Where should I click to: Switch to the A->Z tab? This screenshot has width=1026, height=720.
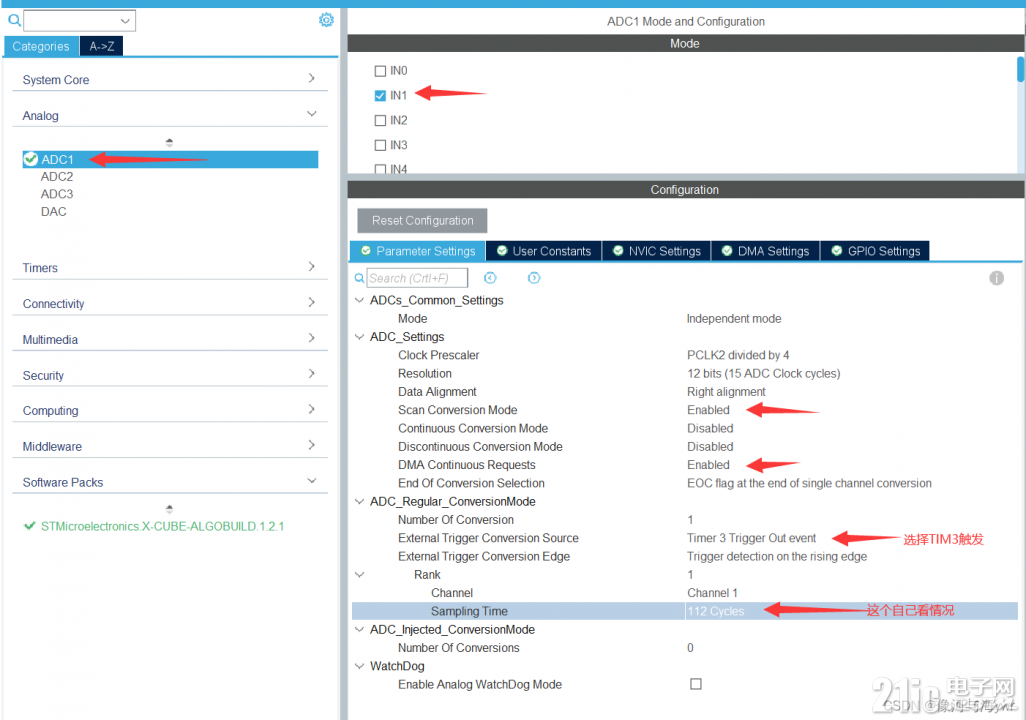pyautogui.click(x=101, y=46)
